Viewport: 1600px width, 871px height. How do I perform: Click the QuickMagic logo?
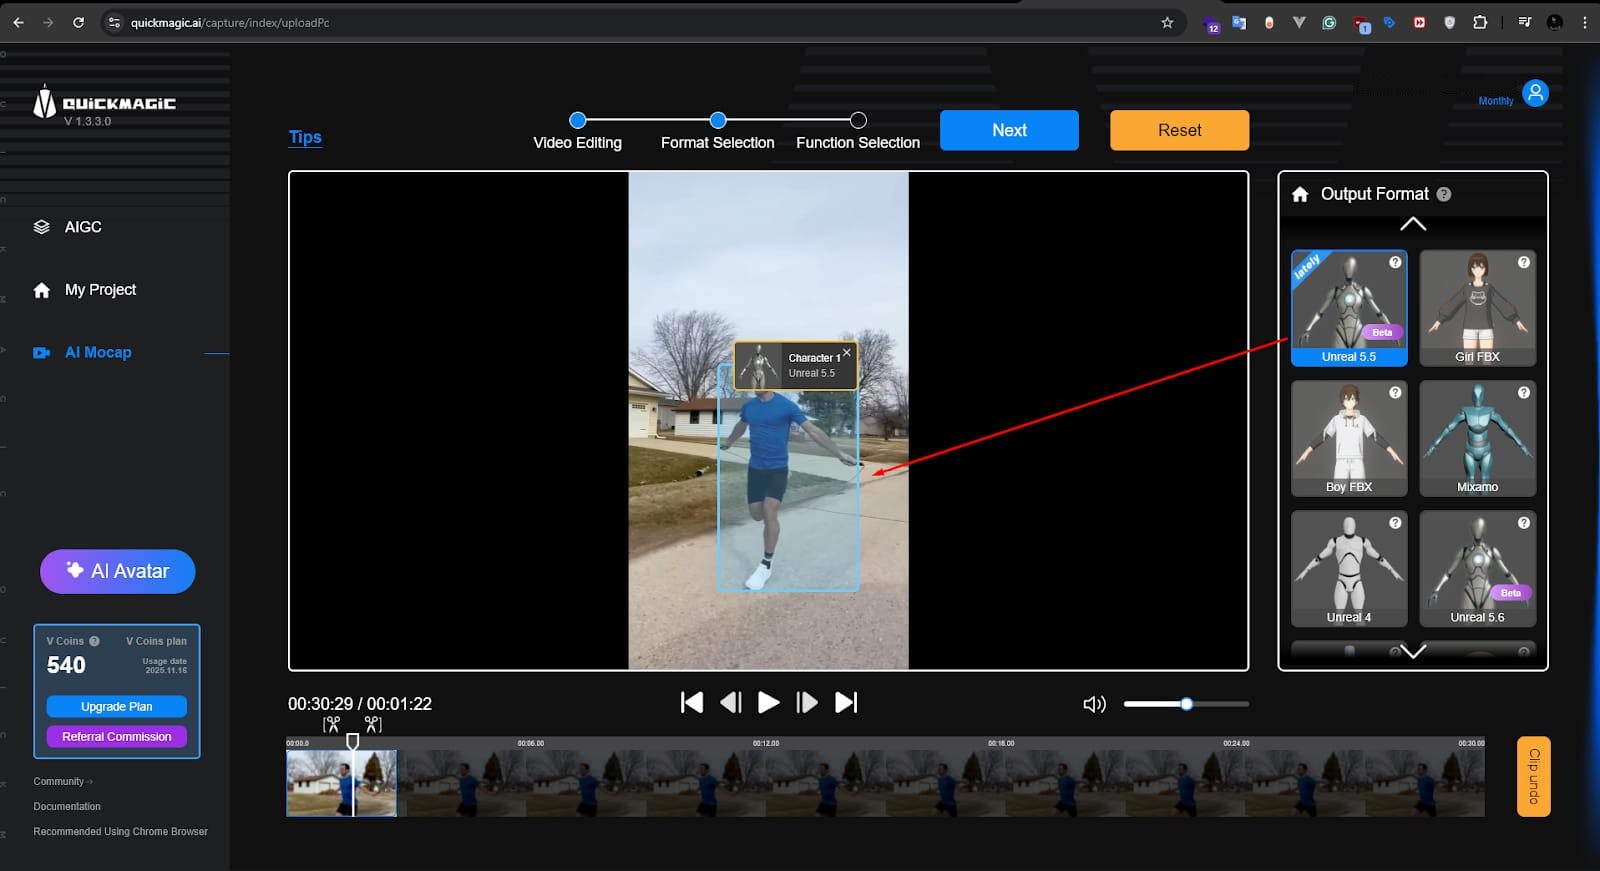105,105
